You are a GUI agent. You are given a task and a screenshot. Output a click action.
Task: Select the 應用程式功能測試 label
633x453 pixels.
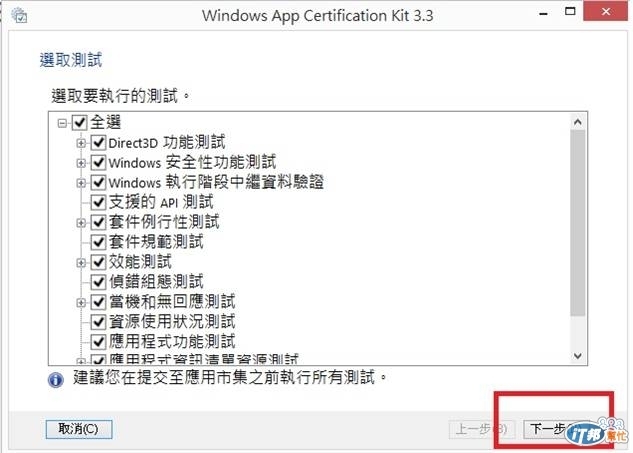point(172,342)
